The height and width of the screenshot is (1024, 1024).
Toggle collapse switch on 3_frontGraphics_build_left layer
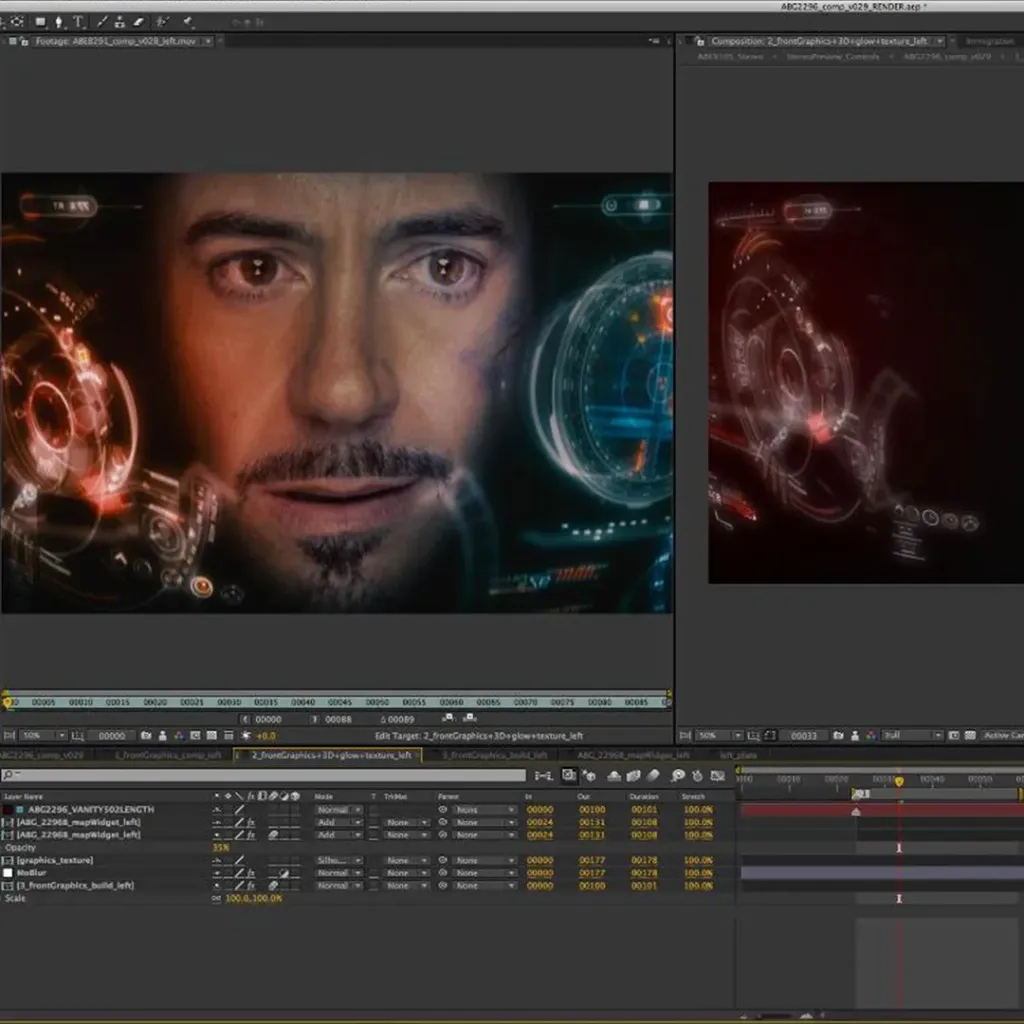[228, 886]
